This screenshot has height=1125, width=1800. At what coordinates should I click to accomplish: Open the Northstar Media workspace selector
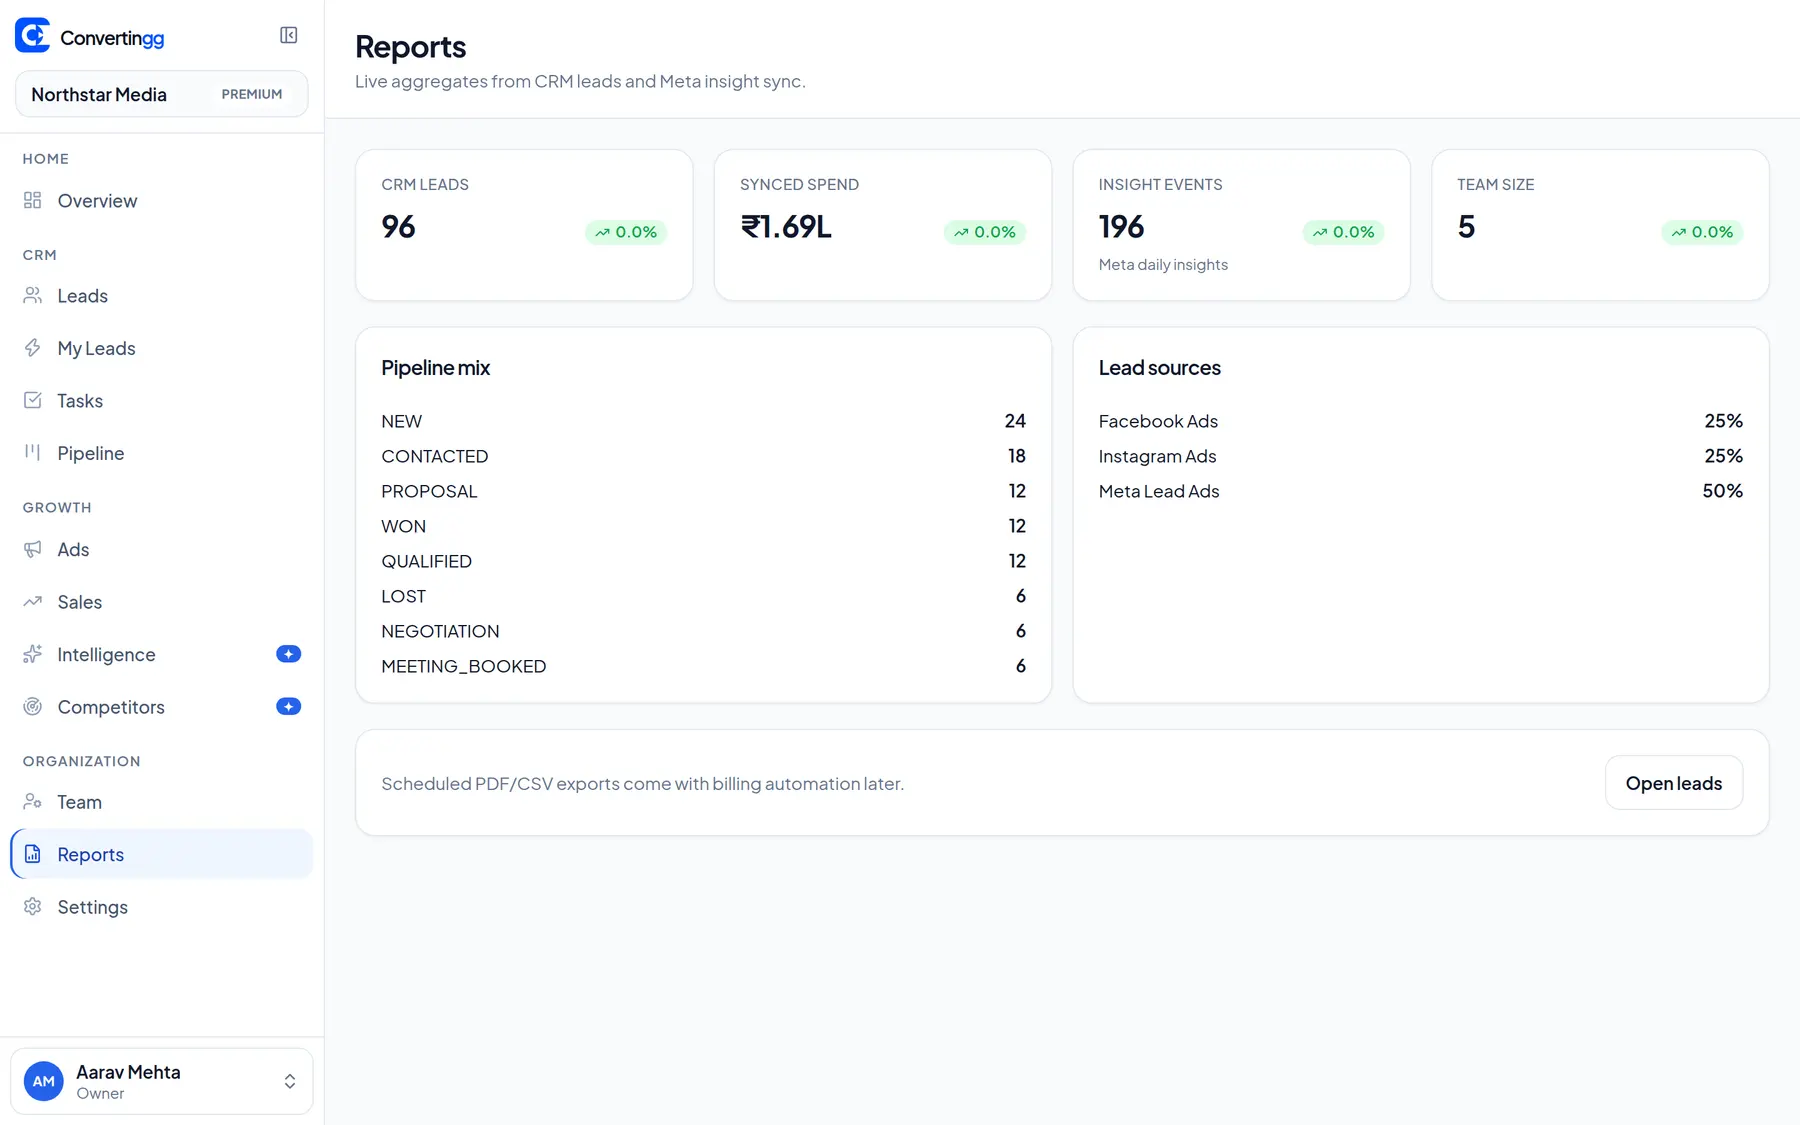tap(162, 94)
